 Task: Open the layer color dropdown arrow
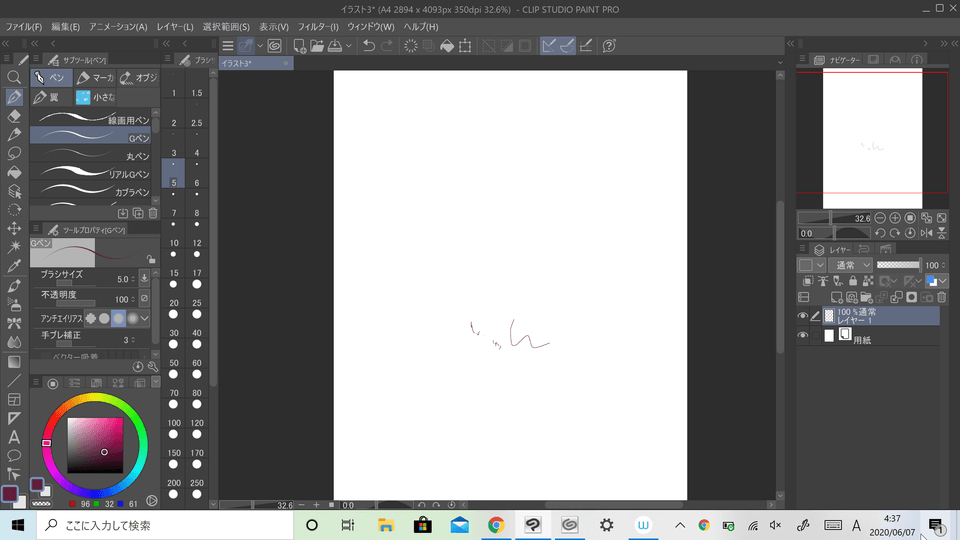pyautogui.click(x=820, y=265)
